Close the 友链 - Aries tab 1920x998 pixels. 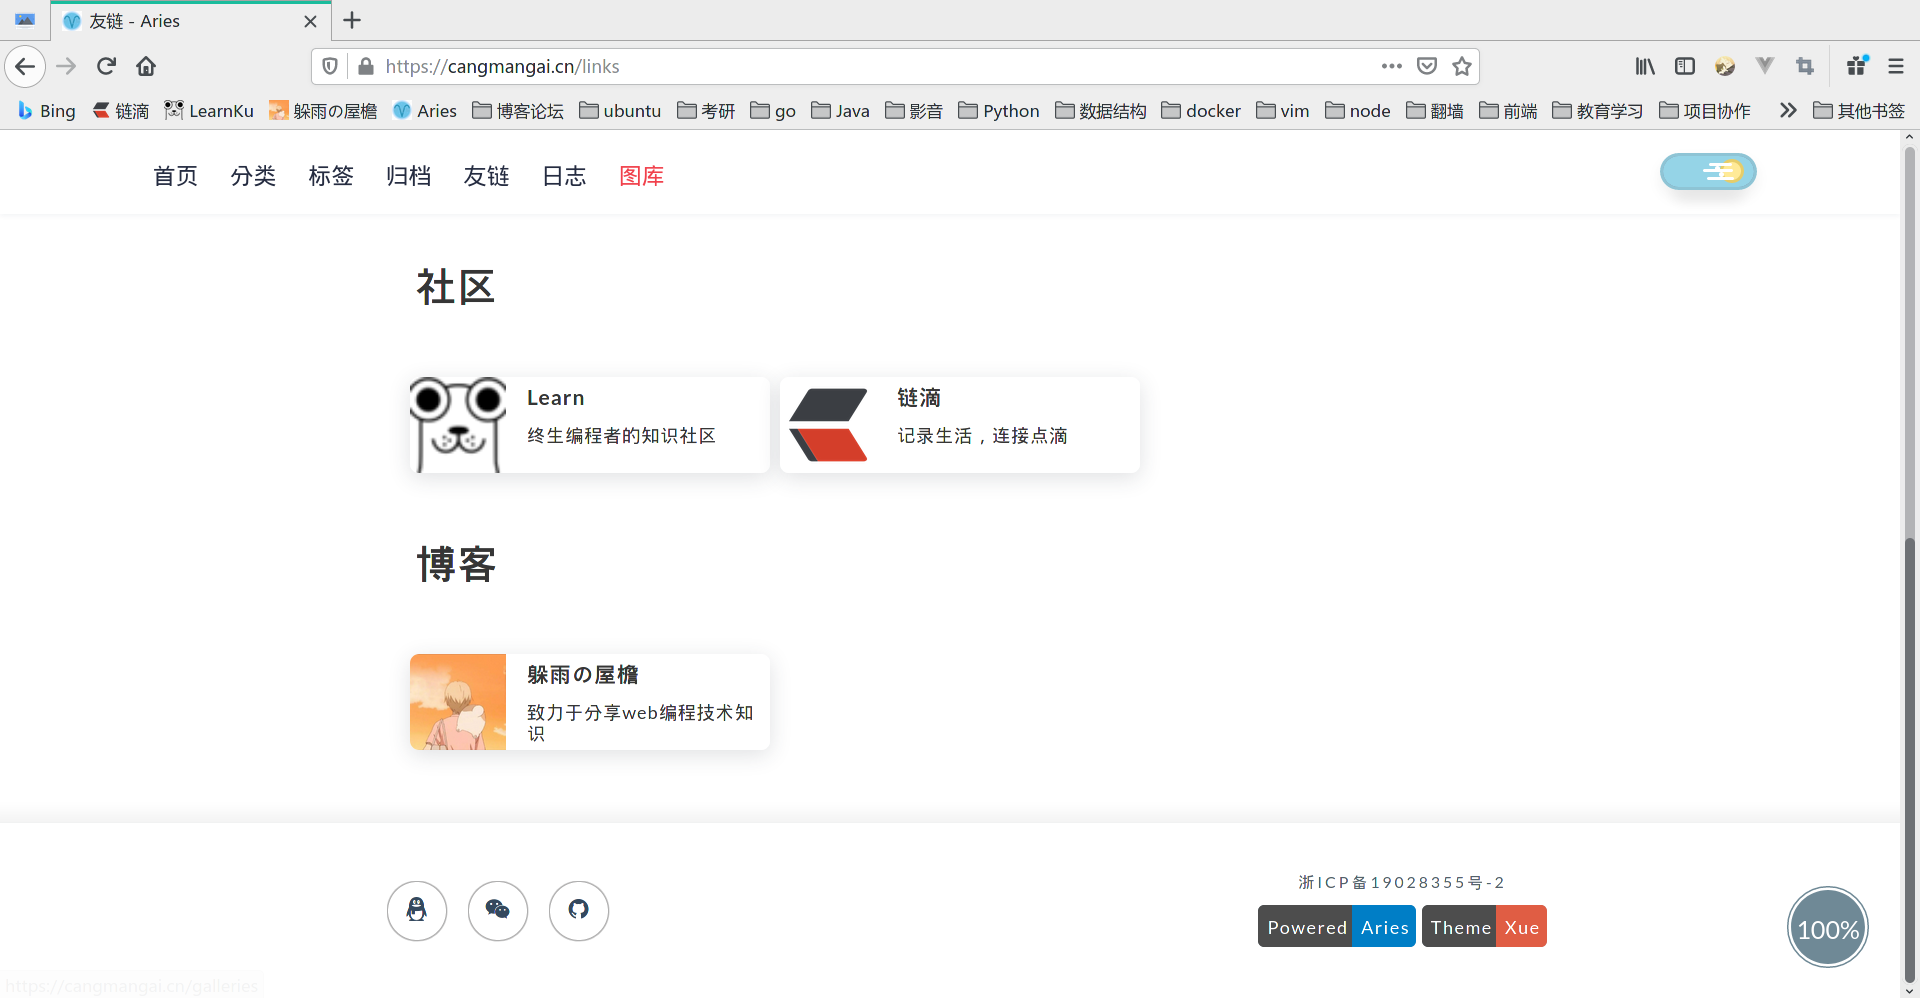point(310,21)
